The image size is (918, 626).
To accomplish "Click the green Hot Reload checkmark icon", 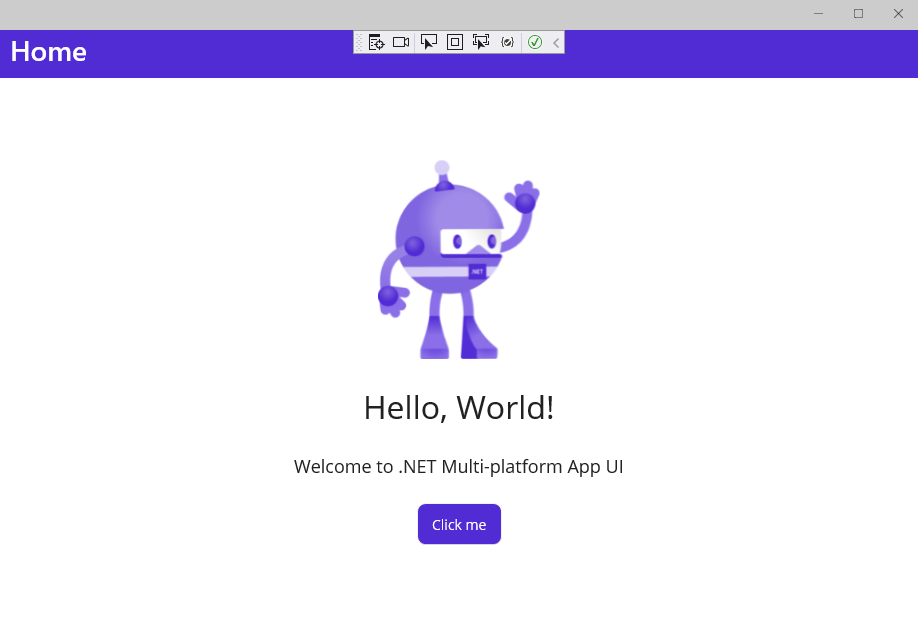I will click(535, 42).
